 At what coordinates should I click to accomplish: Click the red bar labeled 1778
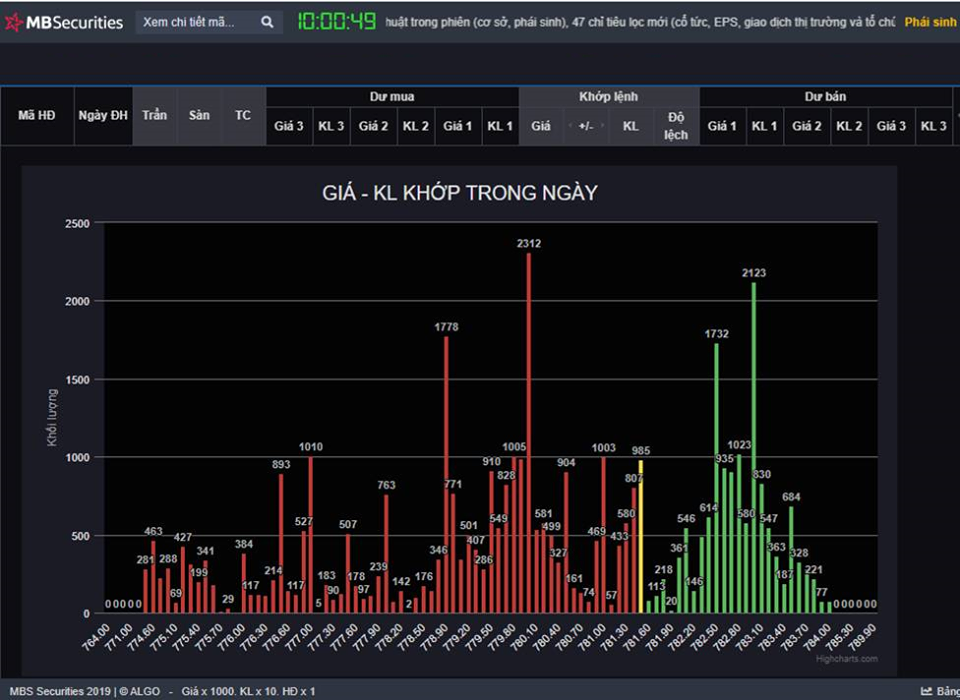[x=446, y=475]
